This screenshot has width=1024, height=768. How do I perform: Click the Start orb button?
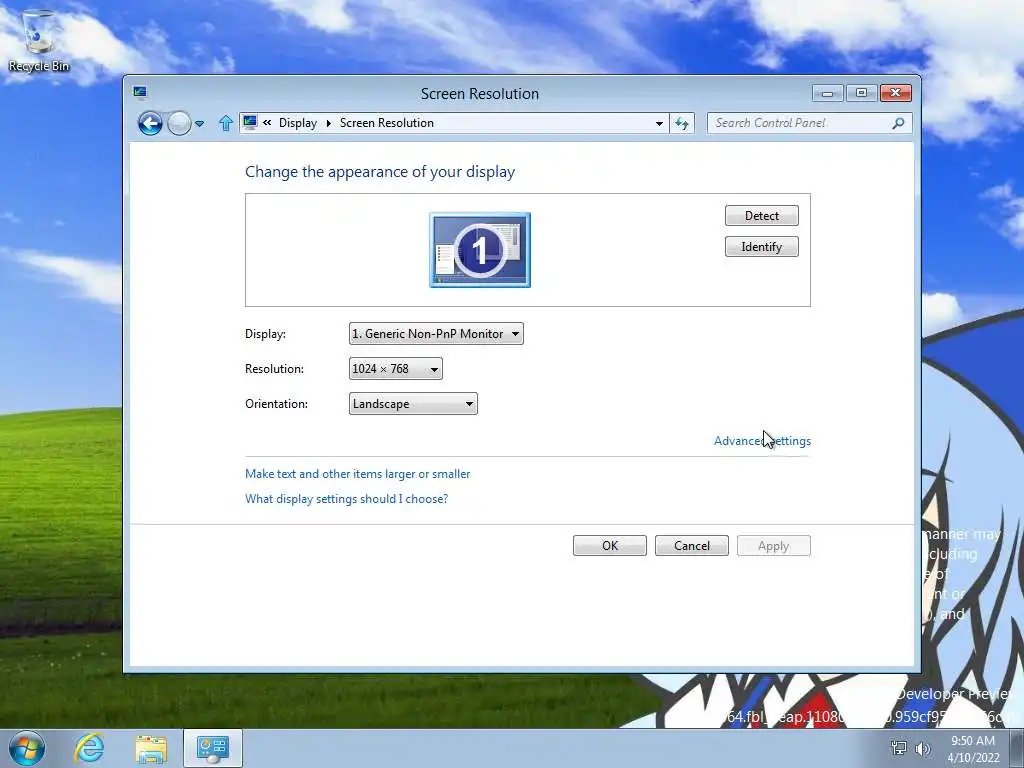27,748
